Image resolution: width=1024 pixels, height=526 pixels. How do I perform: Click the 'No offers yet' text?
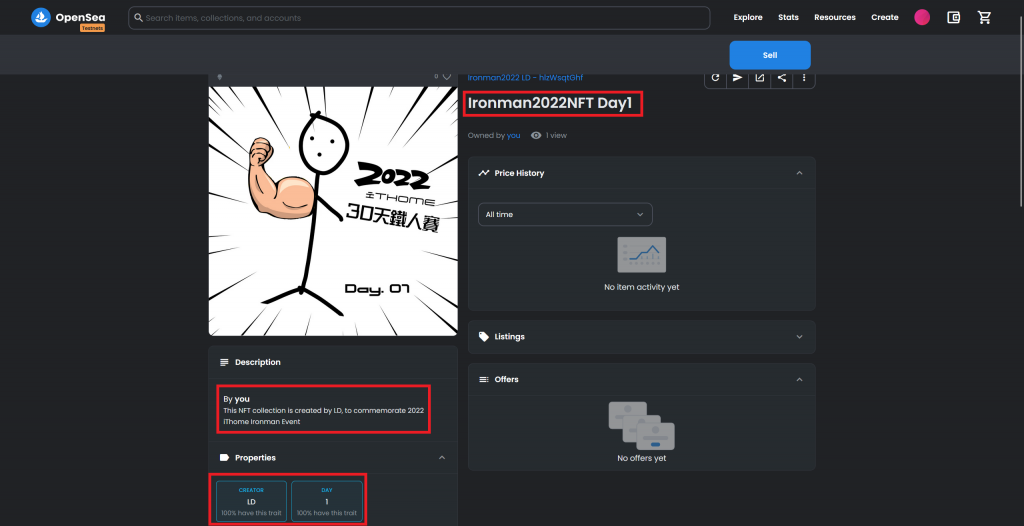pyautogui.click(x=641, y=458)
